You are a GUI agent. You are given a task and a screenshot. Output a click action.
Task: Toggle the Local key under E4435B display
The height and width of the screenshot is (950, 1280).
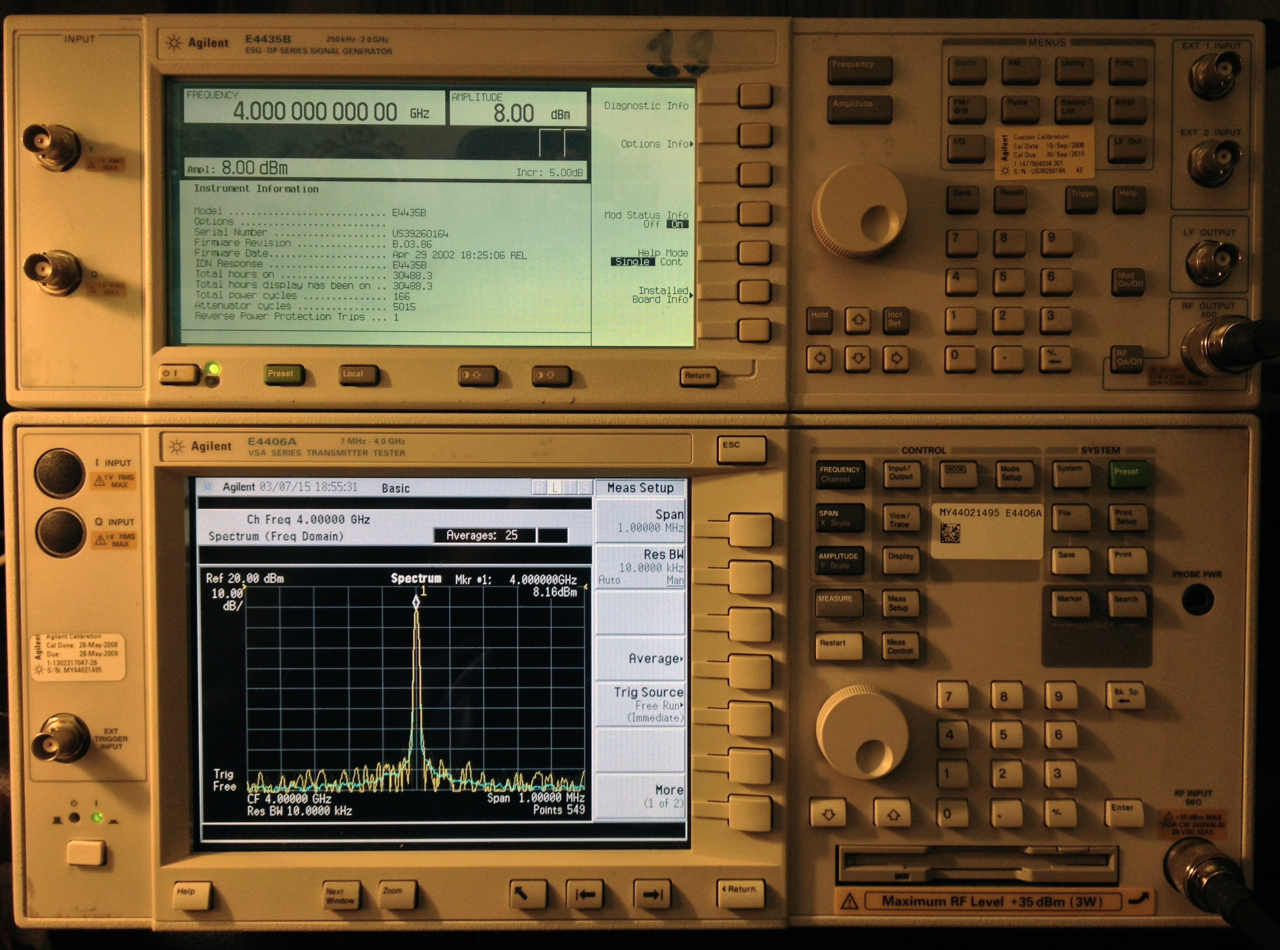[358, 375]
